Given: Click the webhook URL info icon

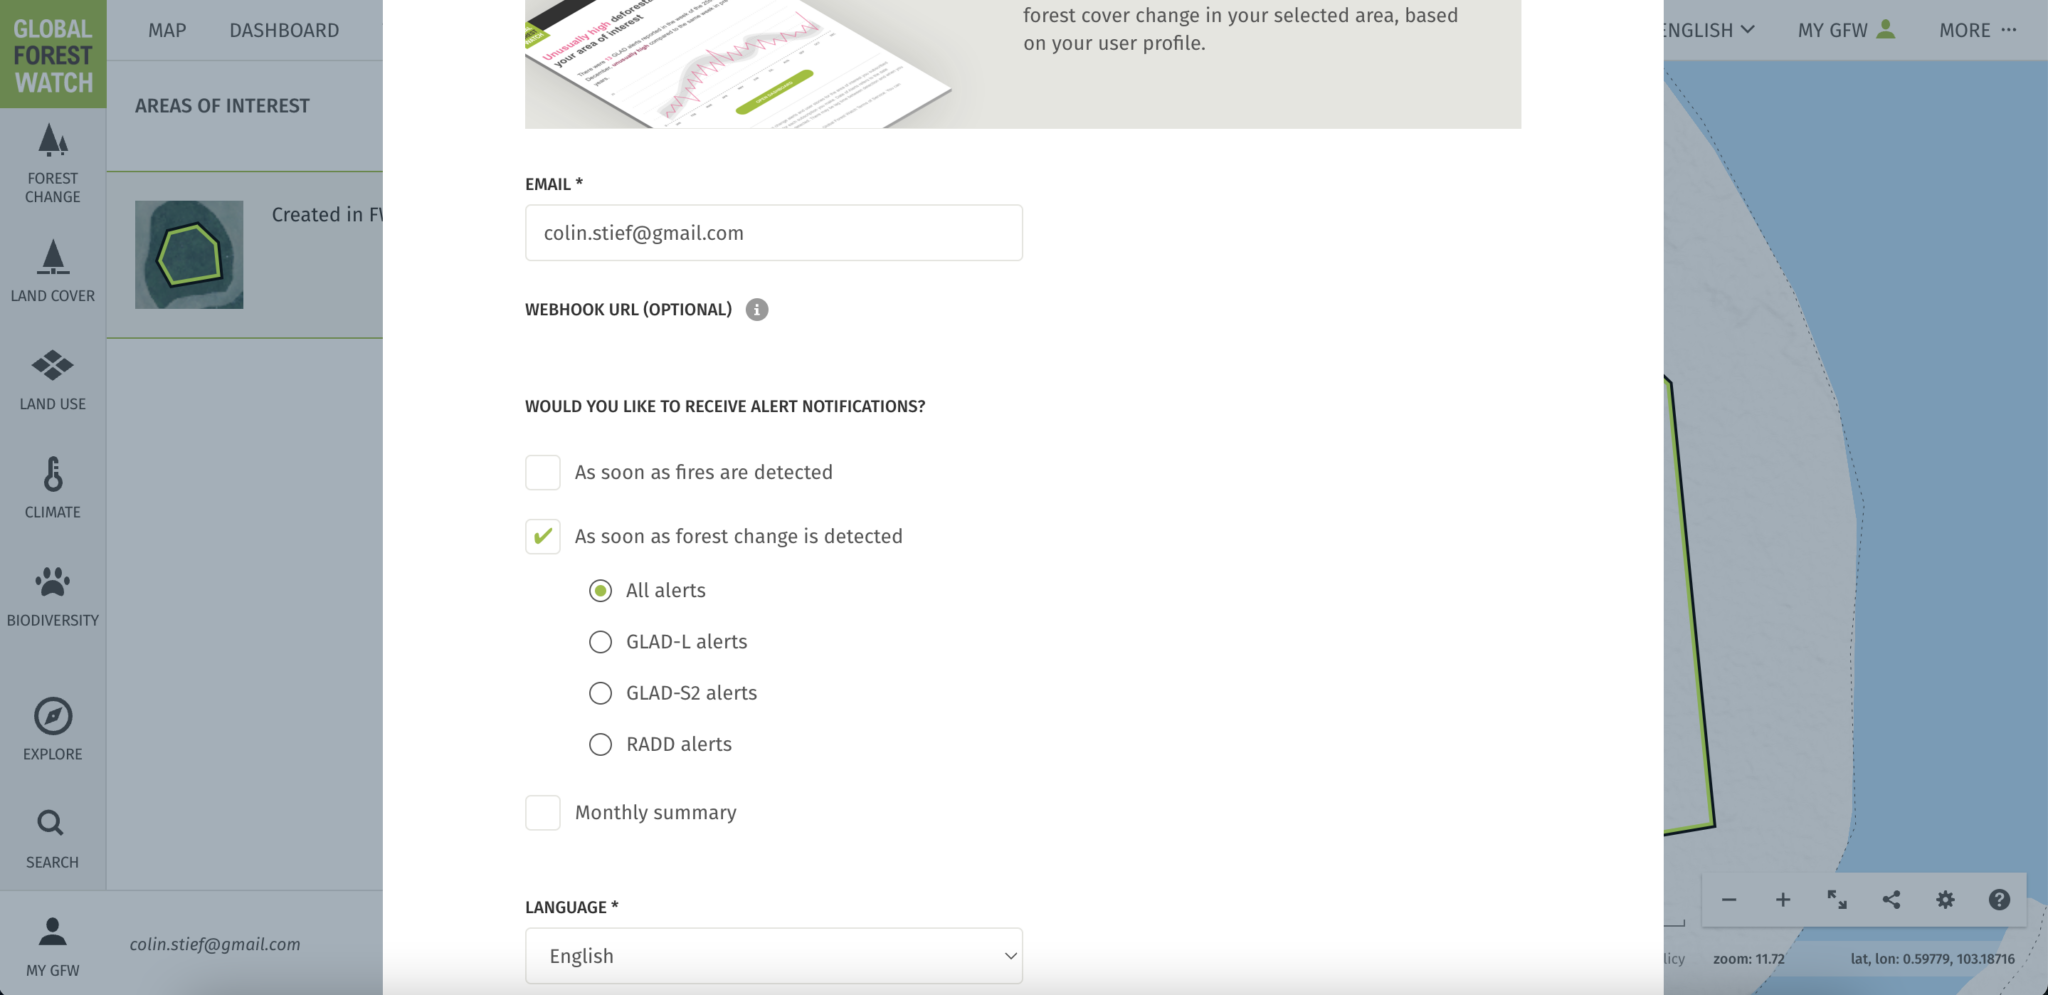Looking at the screenshot, I should [x=757, y=310].
